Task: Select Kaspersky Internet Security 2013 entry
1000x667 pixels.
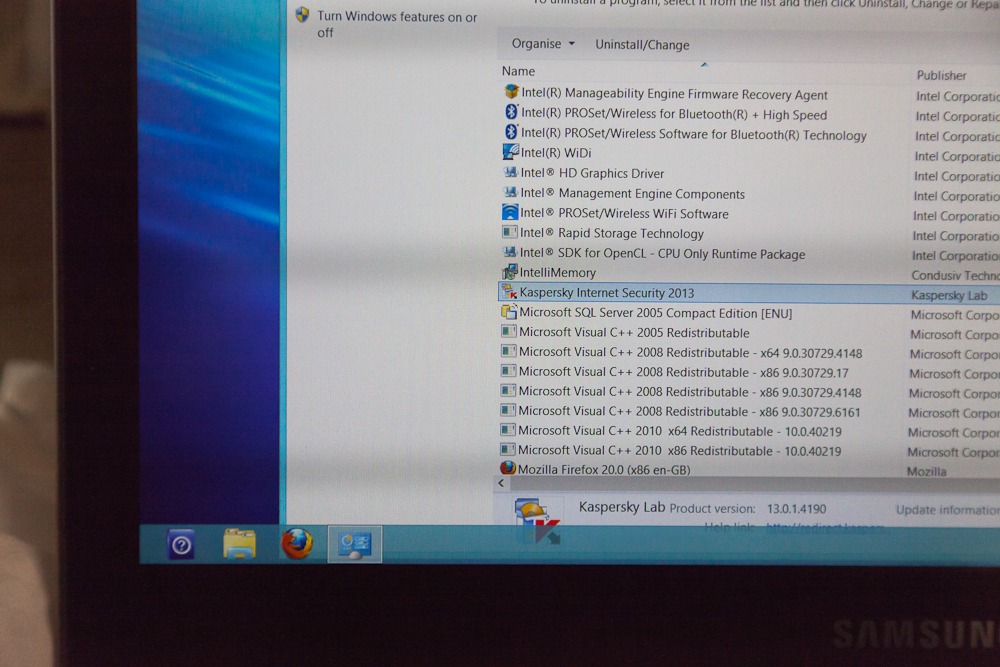Action: pos(607,293)
